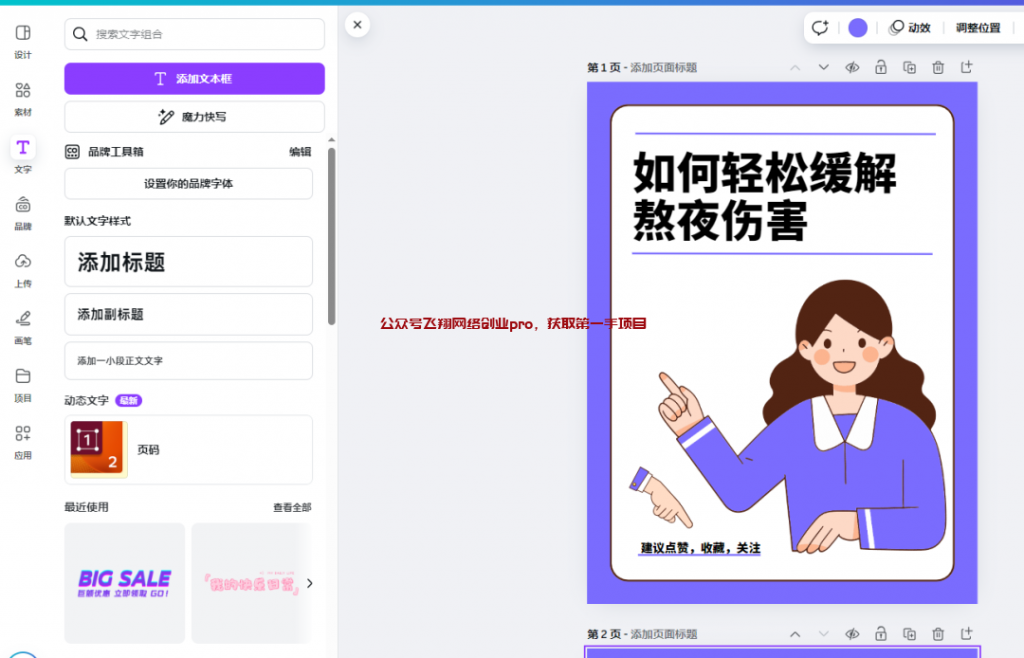Click the 魔力快写 magic write button
1024x658 pixels.
click(x=194, y=117)
